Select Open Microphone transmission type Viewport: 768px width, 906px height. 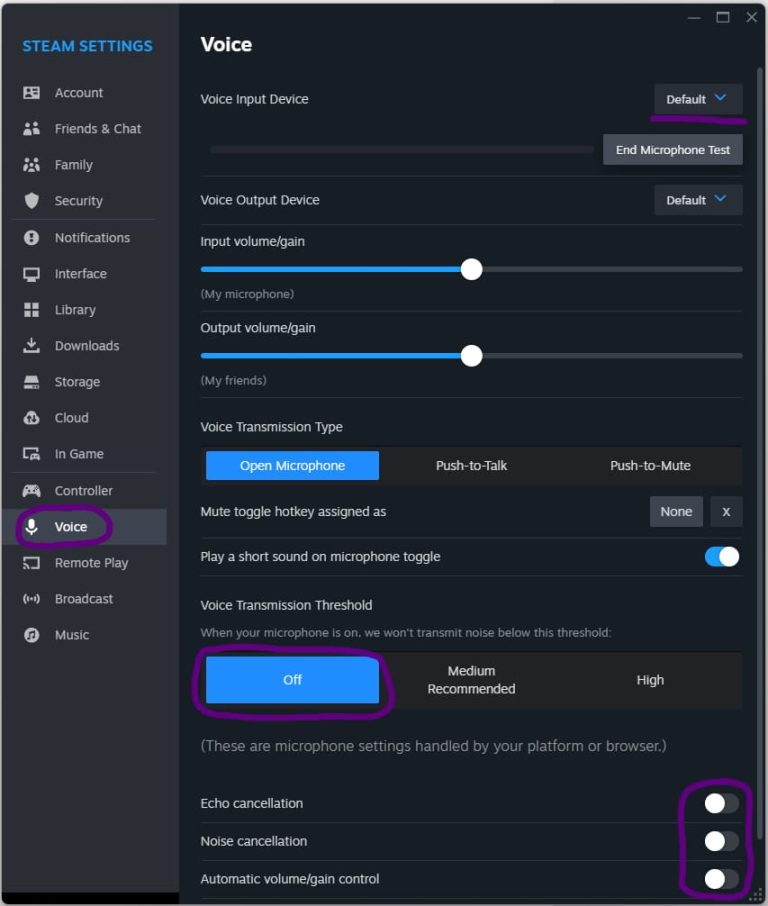[292, 466]
